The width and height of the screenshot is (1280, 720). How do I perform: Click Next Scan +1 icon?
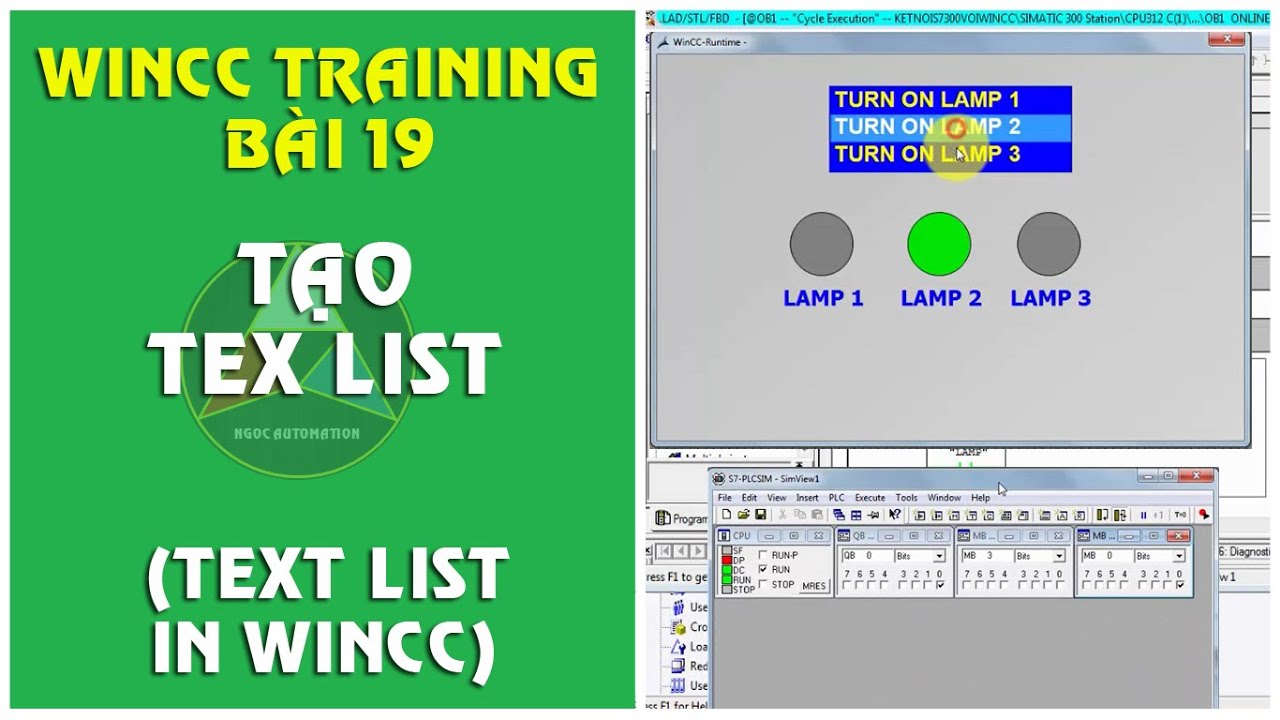[x=1158, y=514]
